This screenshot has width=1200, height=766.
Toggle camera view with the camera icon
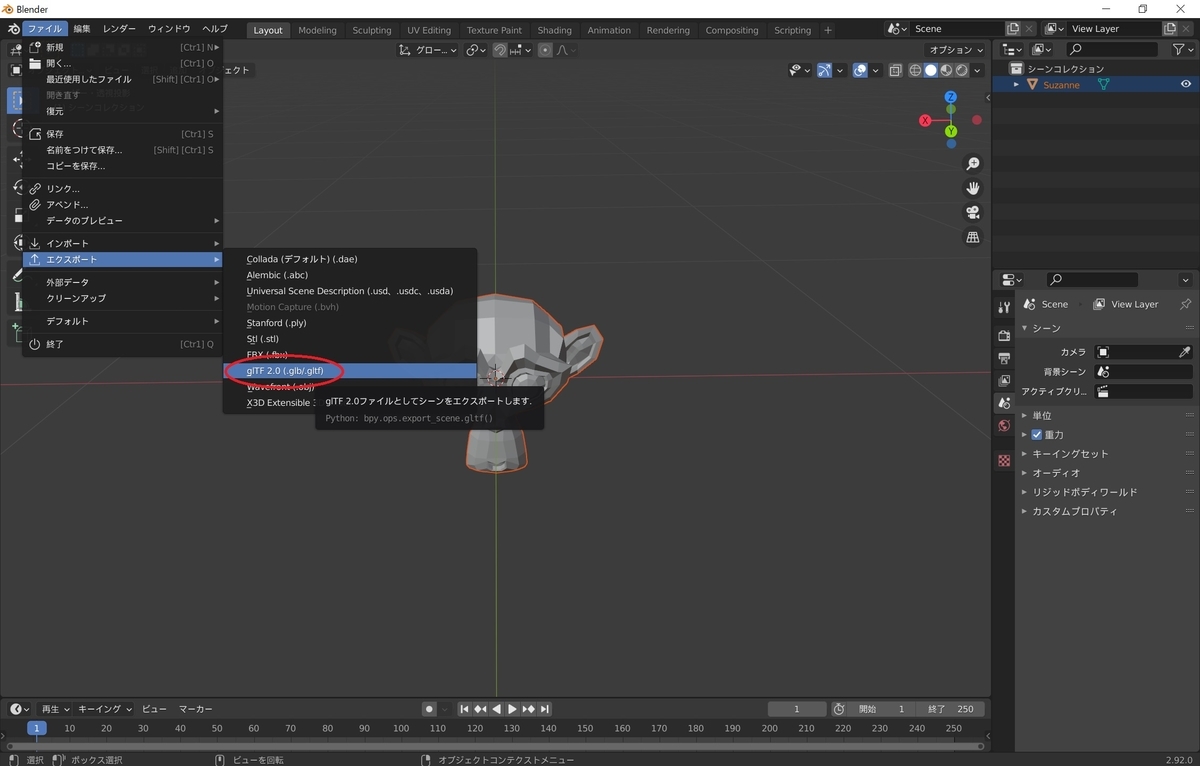point(972,212)
